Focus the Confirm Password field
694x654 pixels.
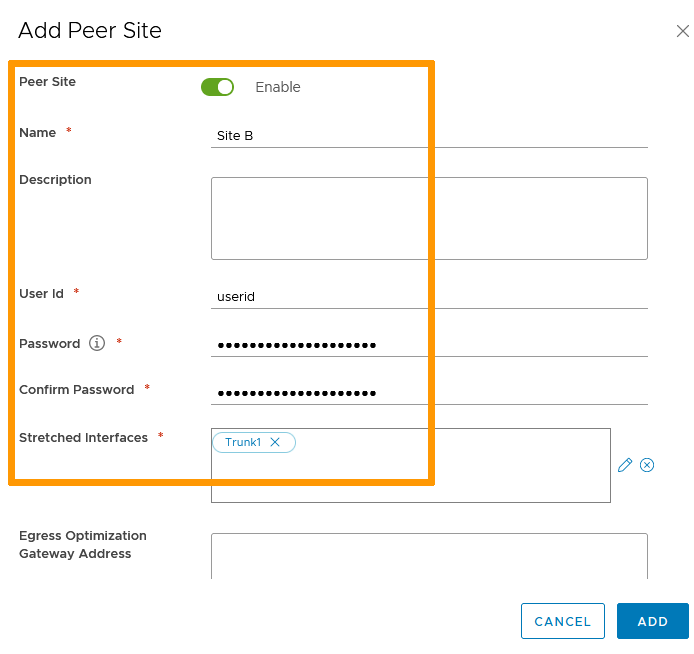[x=429, y=392]
